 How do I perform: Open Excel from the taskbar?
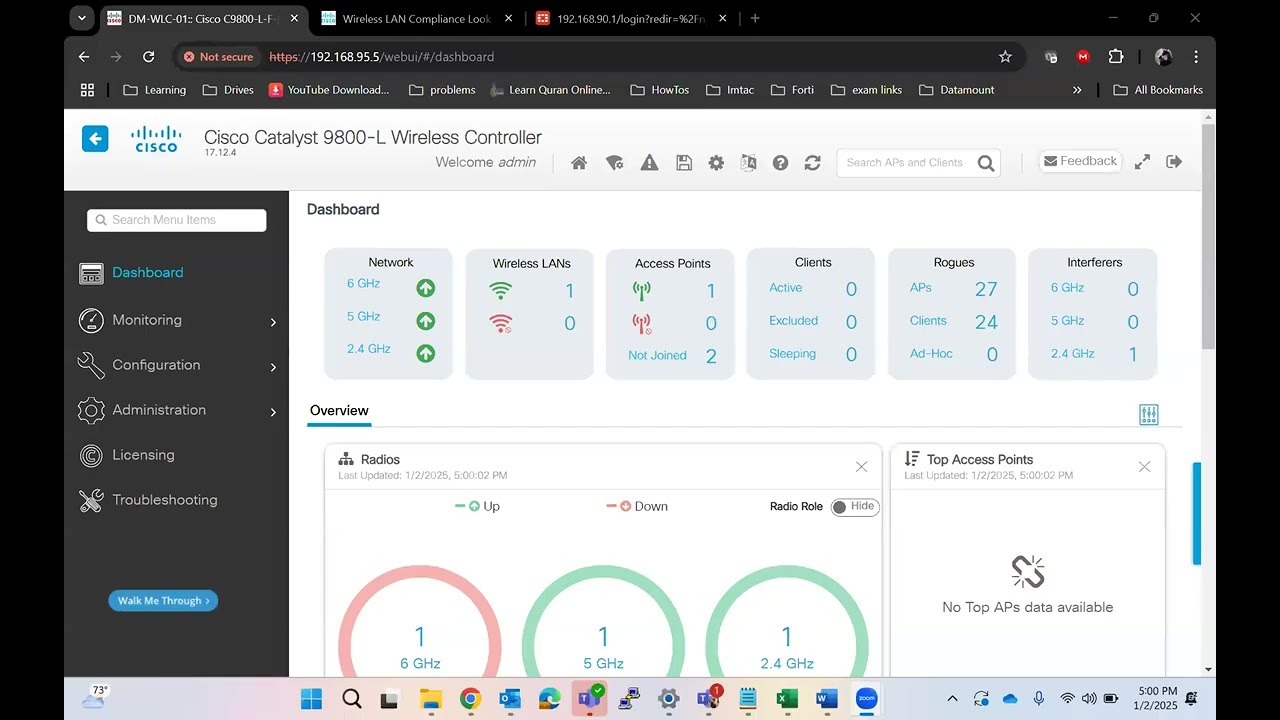(787, 699)
